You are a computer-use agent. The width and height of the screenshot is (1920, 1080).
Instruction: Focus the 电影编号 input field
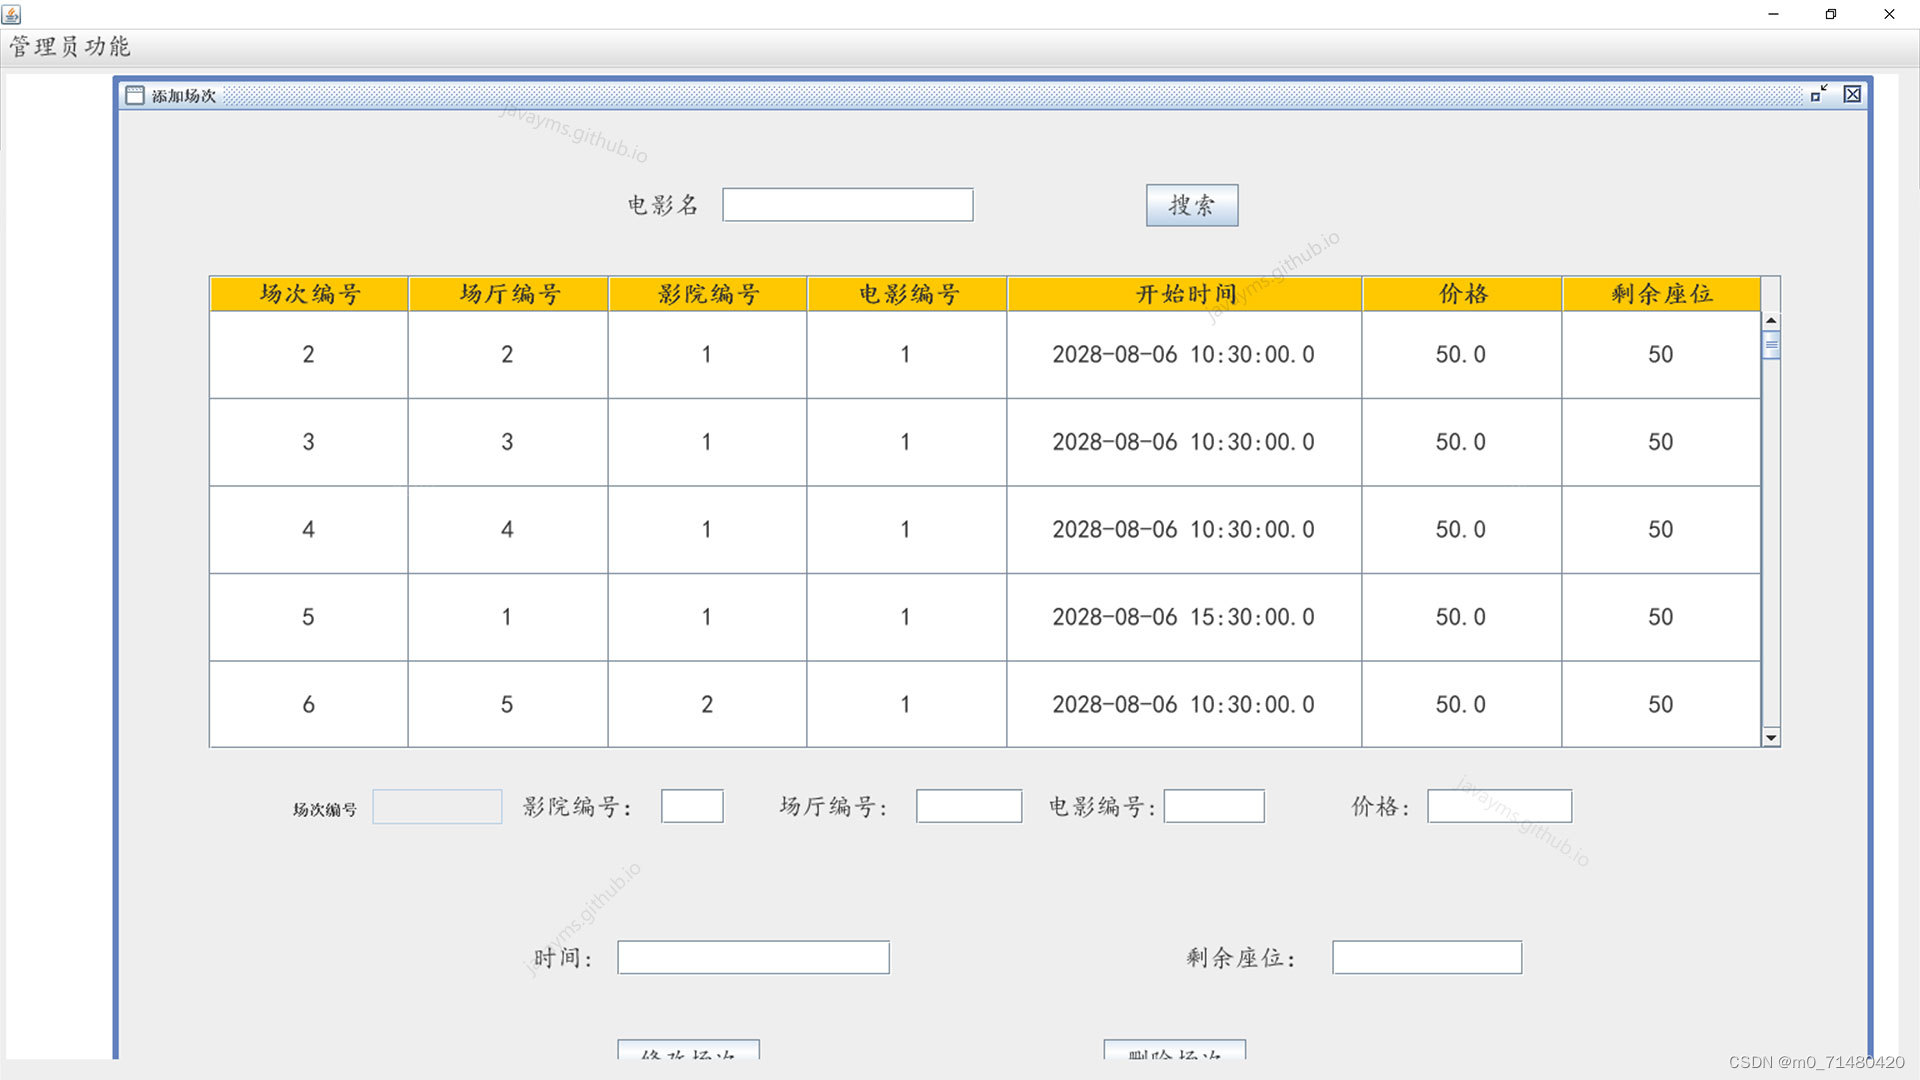(1214, 806)
